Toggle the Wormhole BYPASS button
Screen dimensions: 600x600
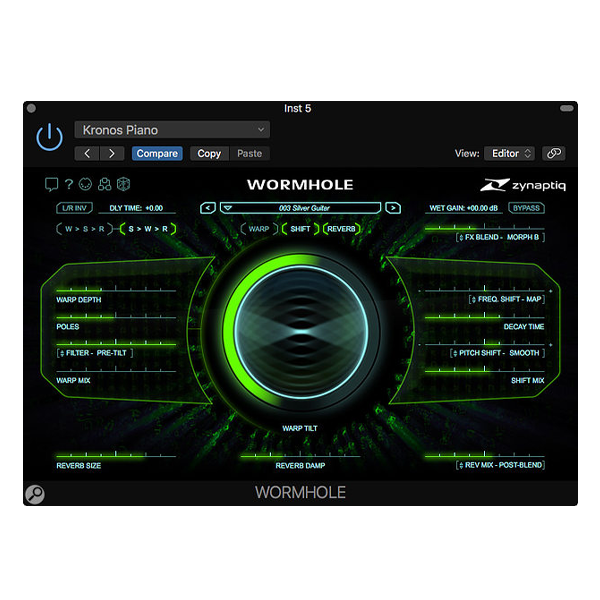[526, 208]
